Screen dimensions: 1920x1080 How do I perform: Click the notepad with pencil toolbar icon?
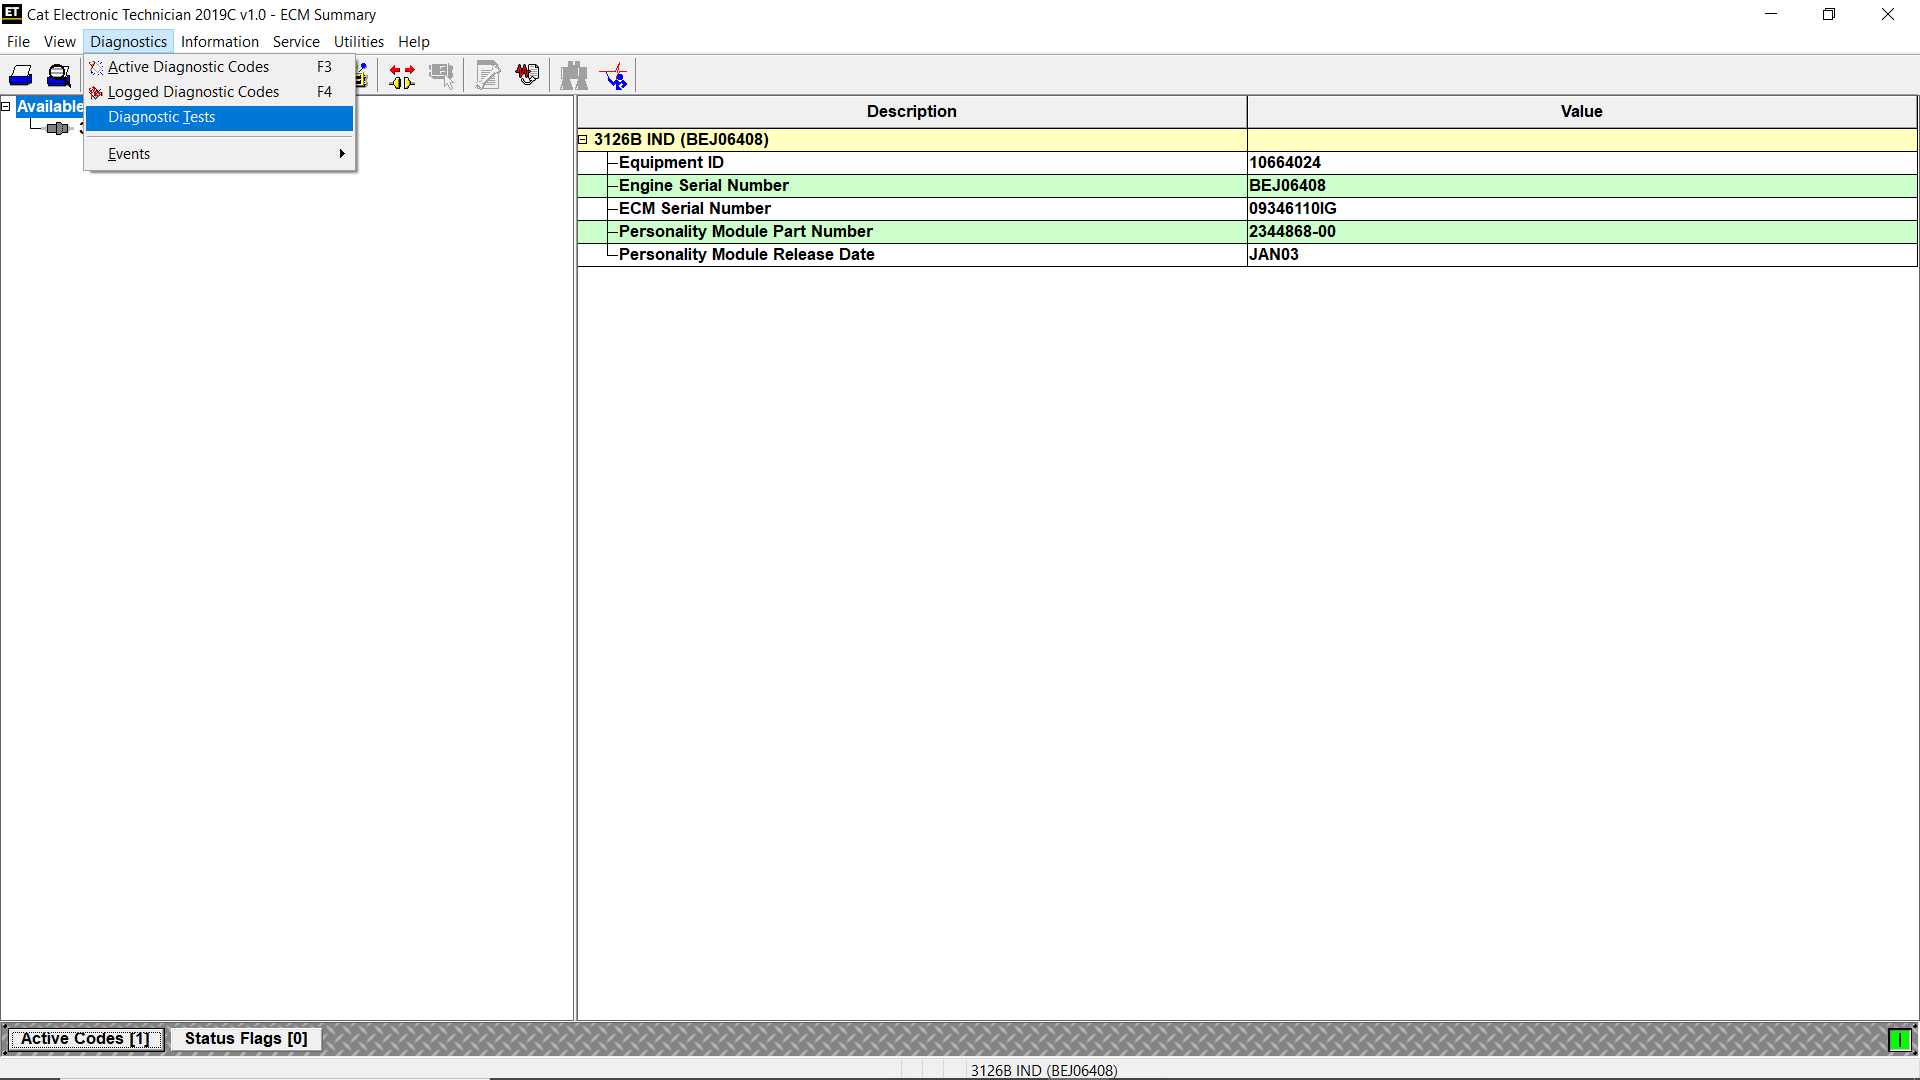click(488, 76)
